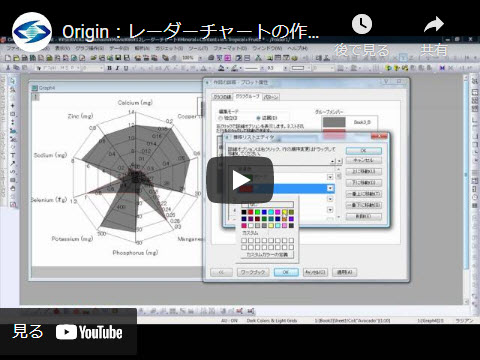
Task: Switch to the パターン tab
Action: pos(271,97)
